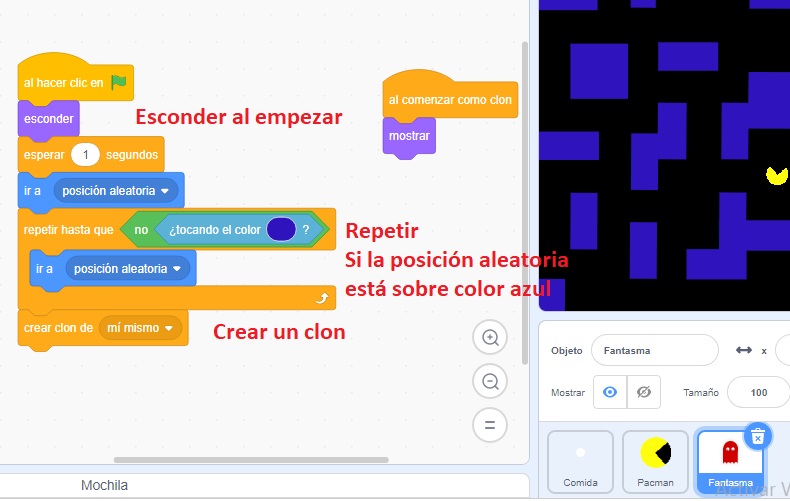Click the zoom out magnifier icon
The image size is (790, 501).
[490, 381]
